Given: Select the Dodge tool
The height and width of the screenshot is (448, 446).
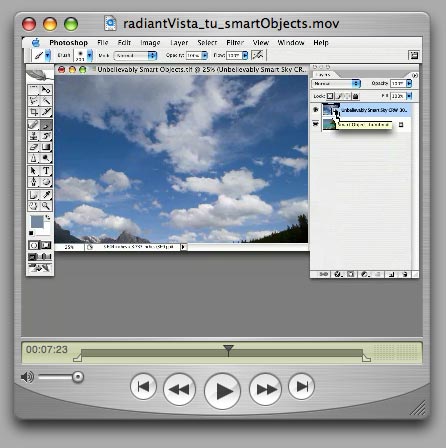Looking at the screenshot, I should click(46, 158).
